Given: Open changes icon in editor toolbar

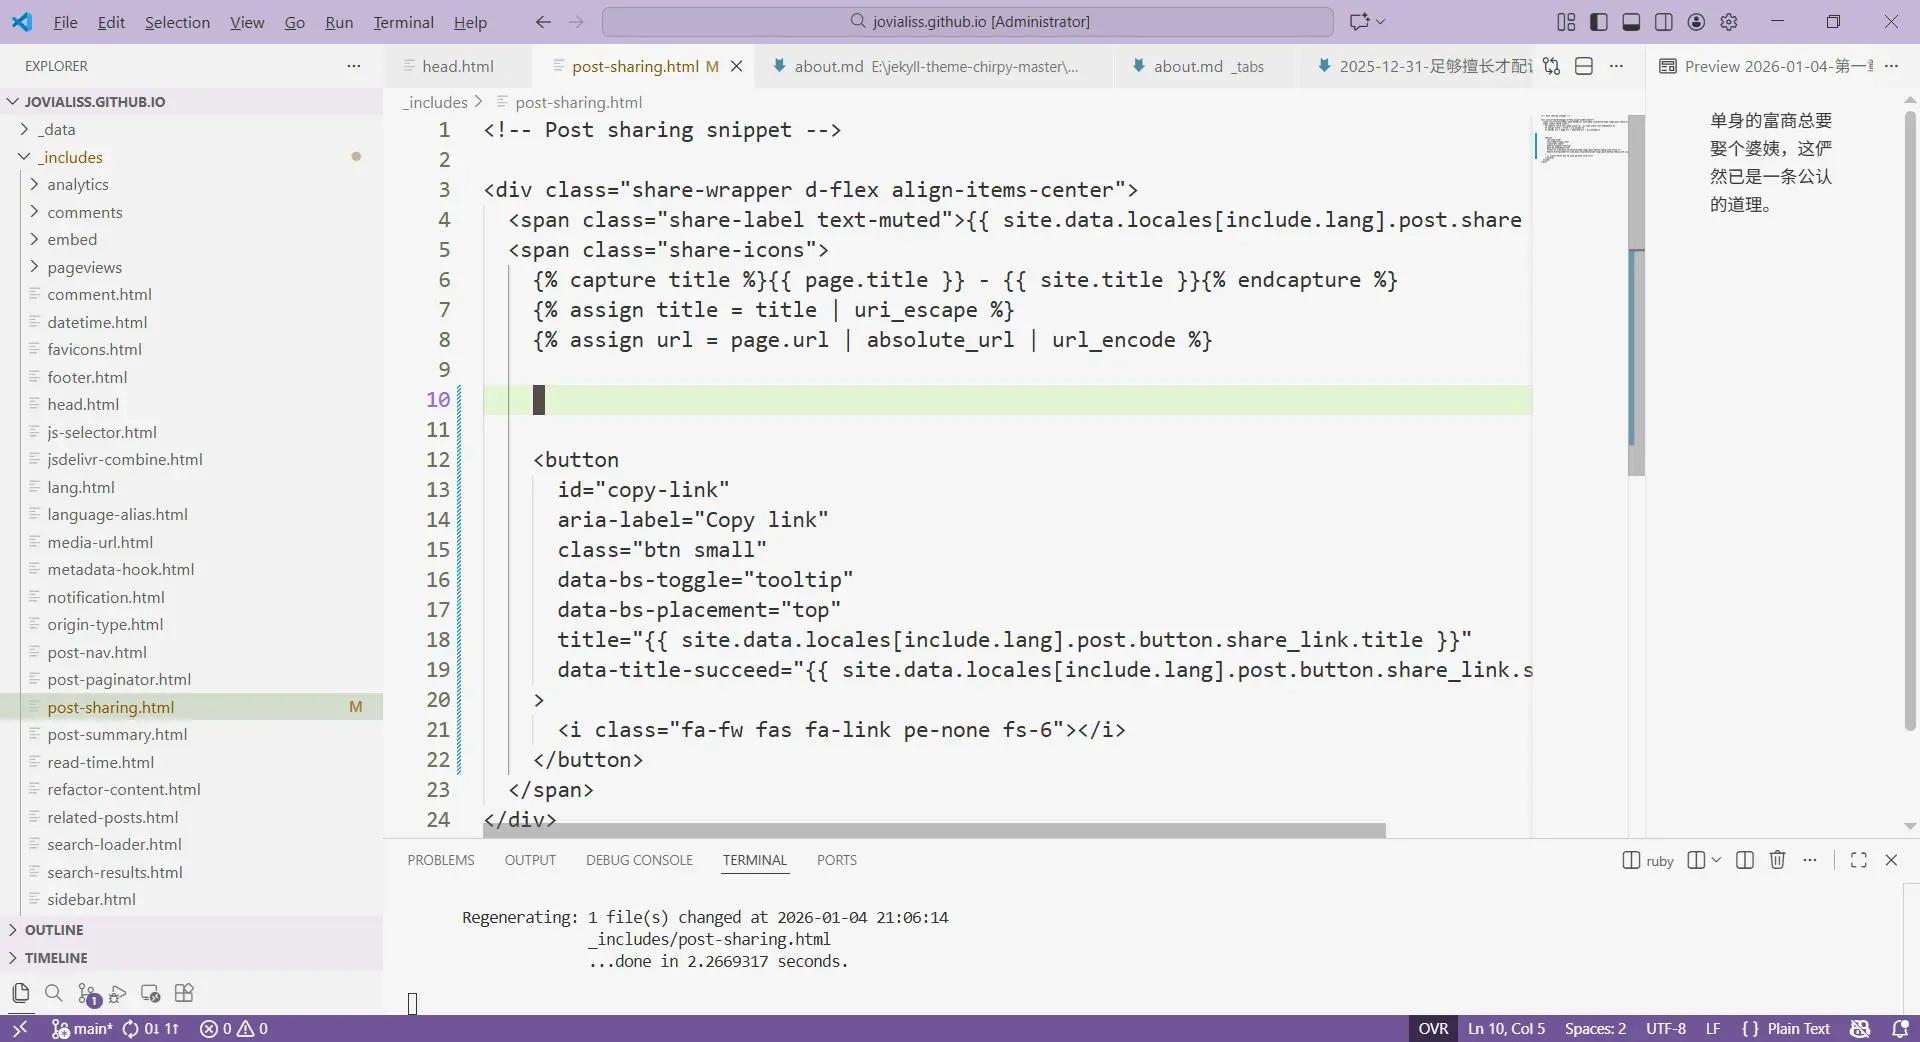Looking at the screenshot, I should 1551,66.
